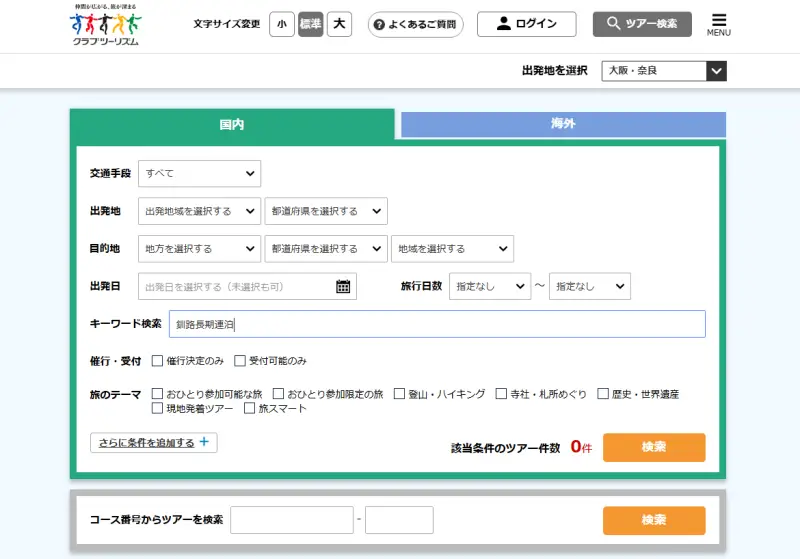Check おひとり参加限定の旅 checkbox
Image resolution: width=800 pixels, height=559 pixels.
click(x=279, y=394)
